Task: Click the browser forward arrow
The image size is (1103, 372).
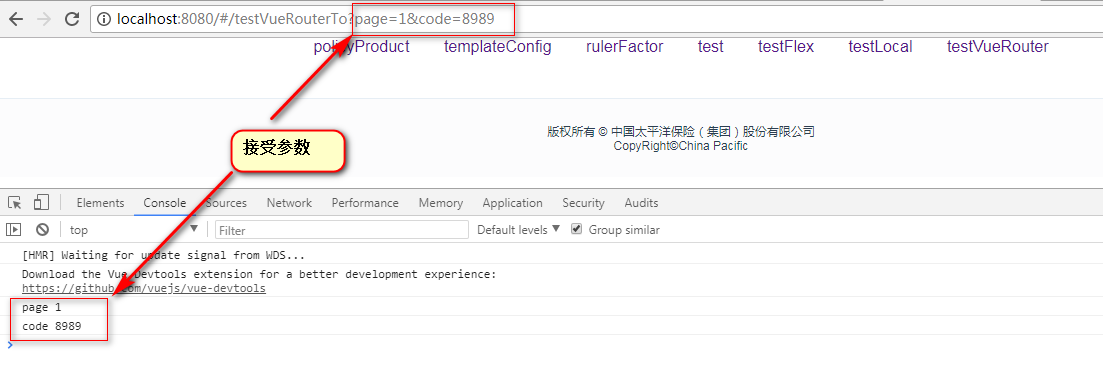Action: [x=44, y=20]
